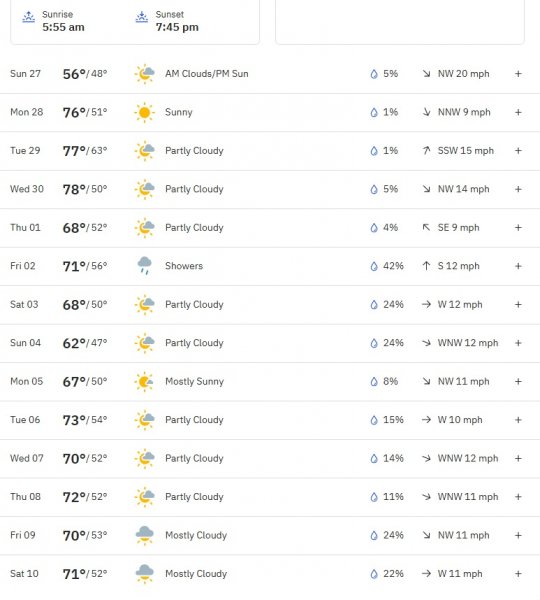This screenshot has width=540, height=600.
Task: Click the AM Clouds/PM Sun description text
Action: point(207,73)
